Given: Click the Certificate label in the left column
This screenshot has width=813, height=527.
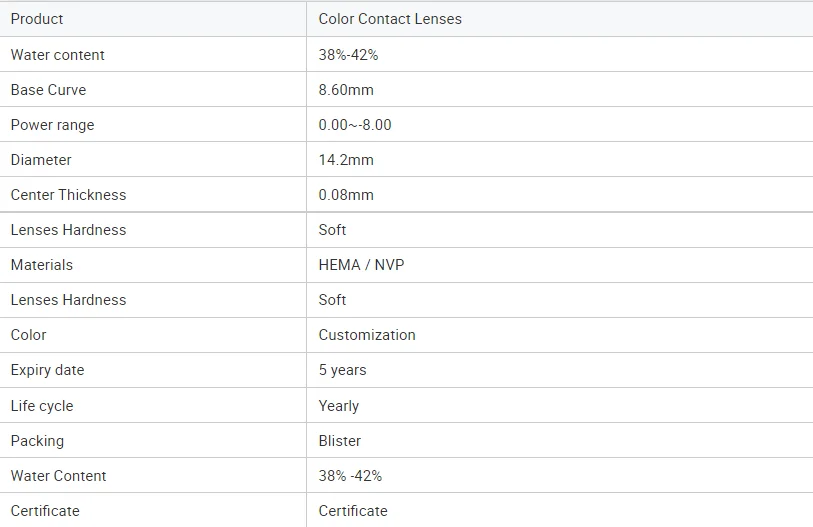Looking at the screenshot, I should pyautogui.click(x=45, y=511).
